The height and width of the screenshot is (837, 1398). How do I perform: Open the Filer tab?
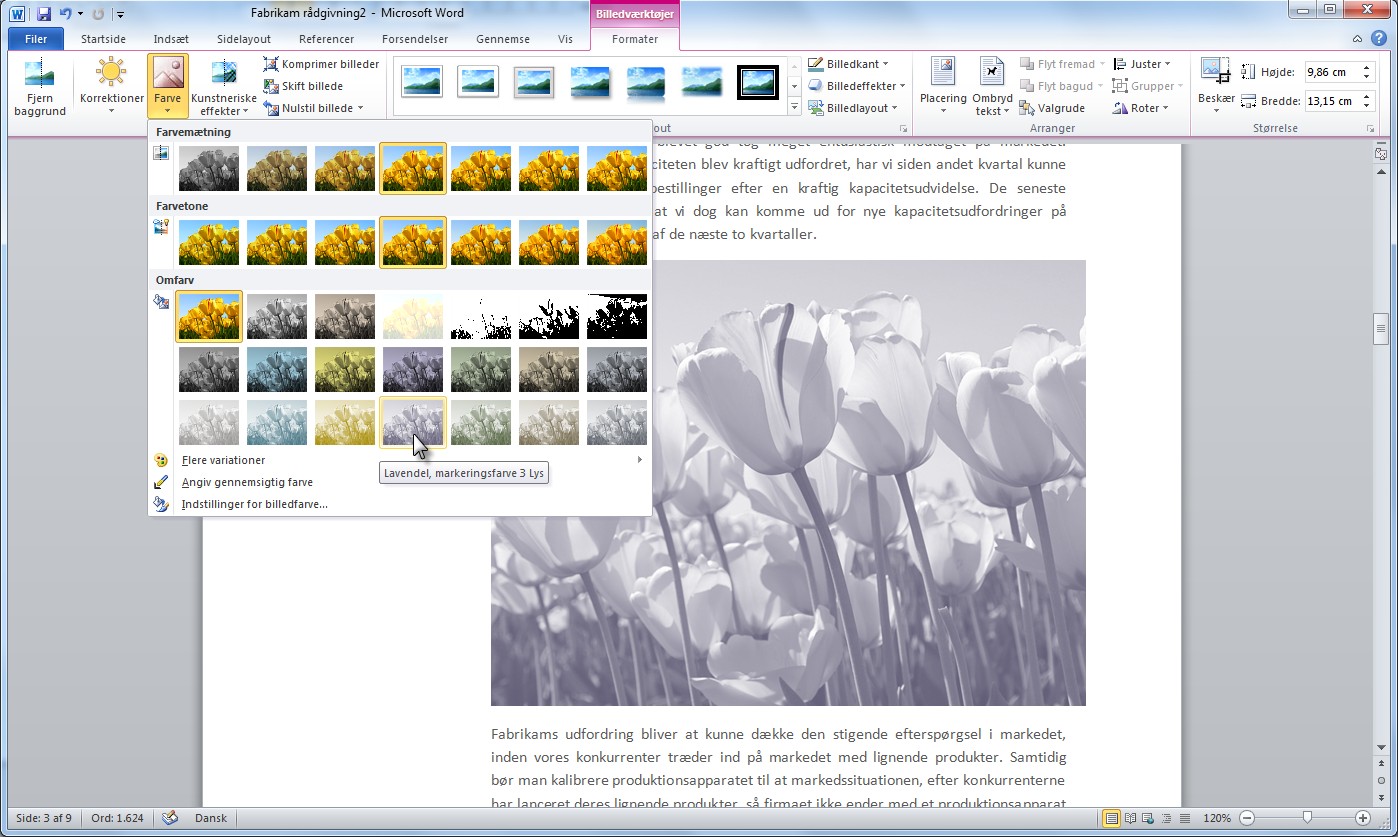(x=36, y=39)
